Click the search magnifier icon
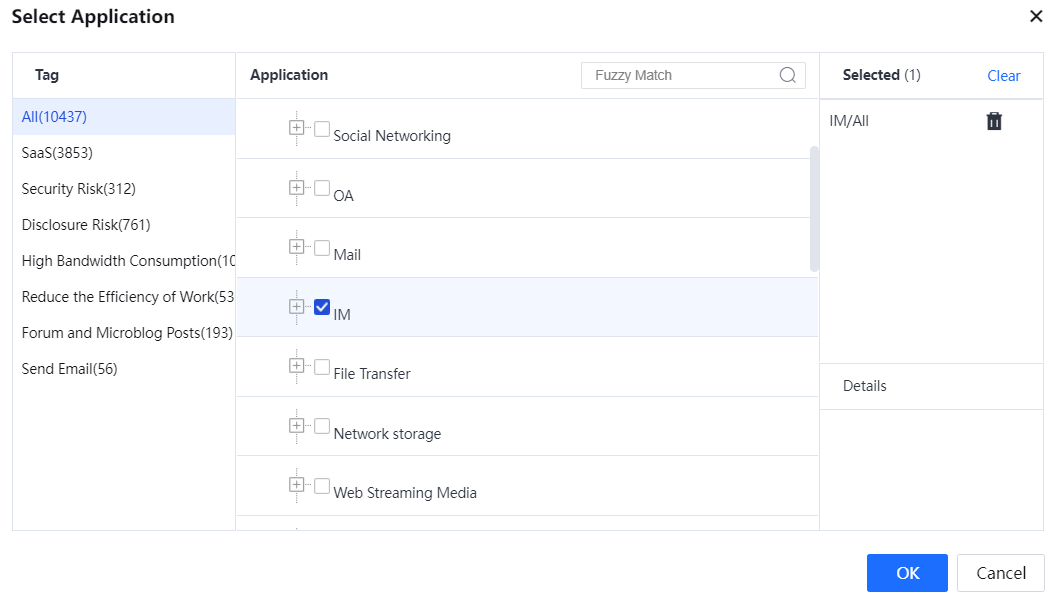 (x=788, y=75)
